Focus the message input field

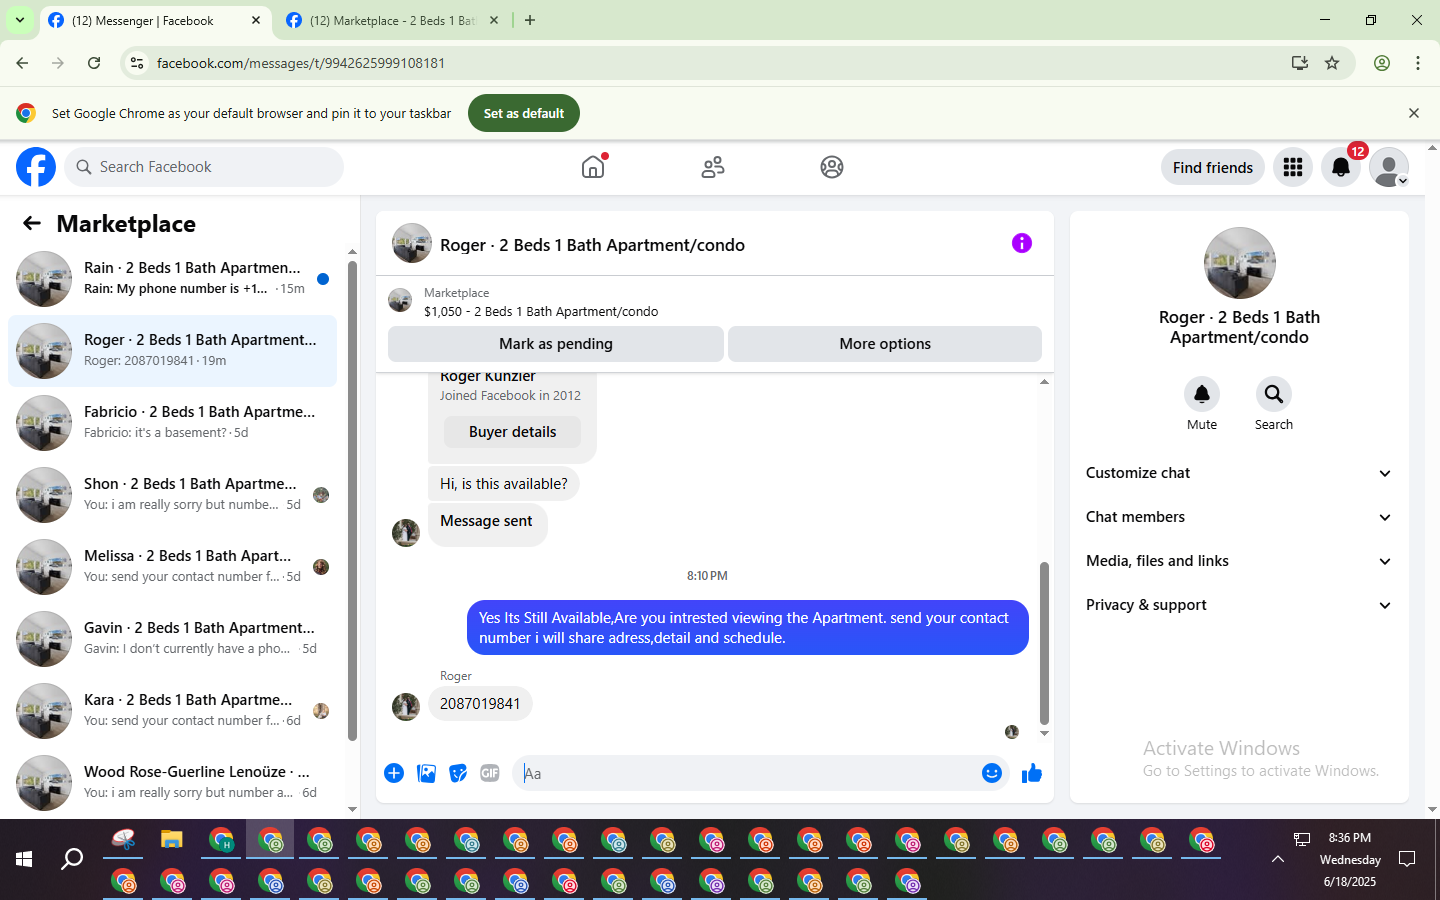click(747, 773)
